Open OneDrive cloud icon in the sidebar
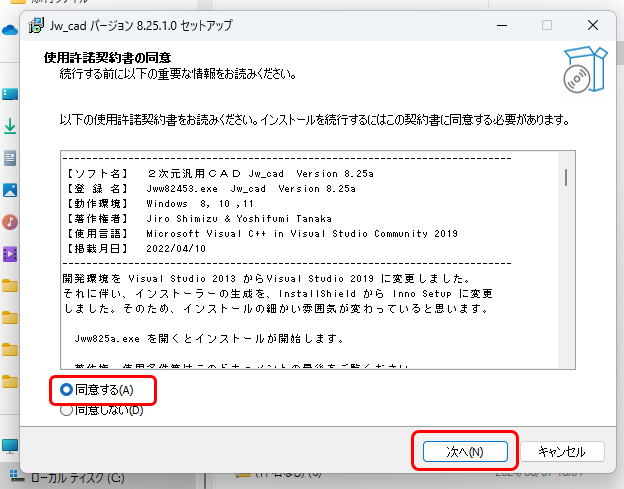The height and width of the screenshot is (489, 624). coord(10,31)
